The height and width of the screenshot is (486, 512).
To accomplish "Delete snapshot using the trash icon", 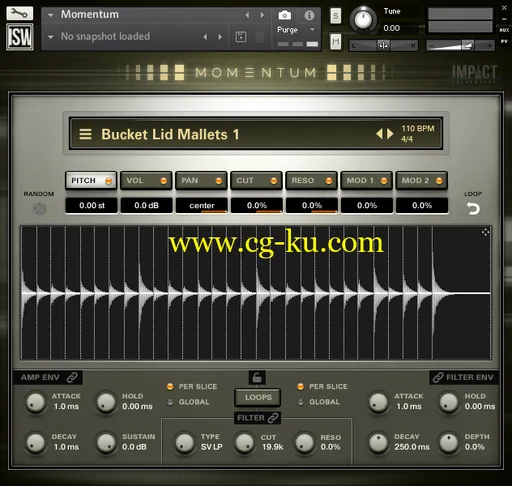I will (259, 37).
